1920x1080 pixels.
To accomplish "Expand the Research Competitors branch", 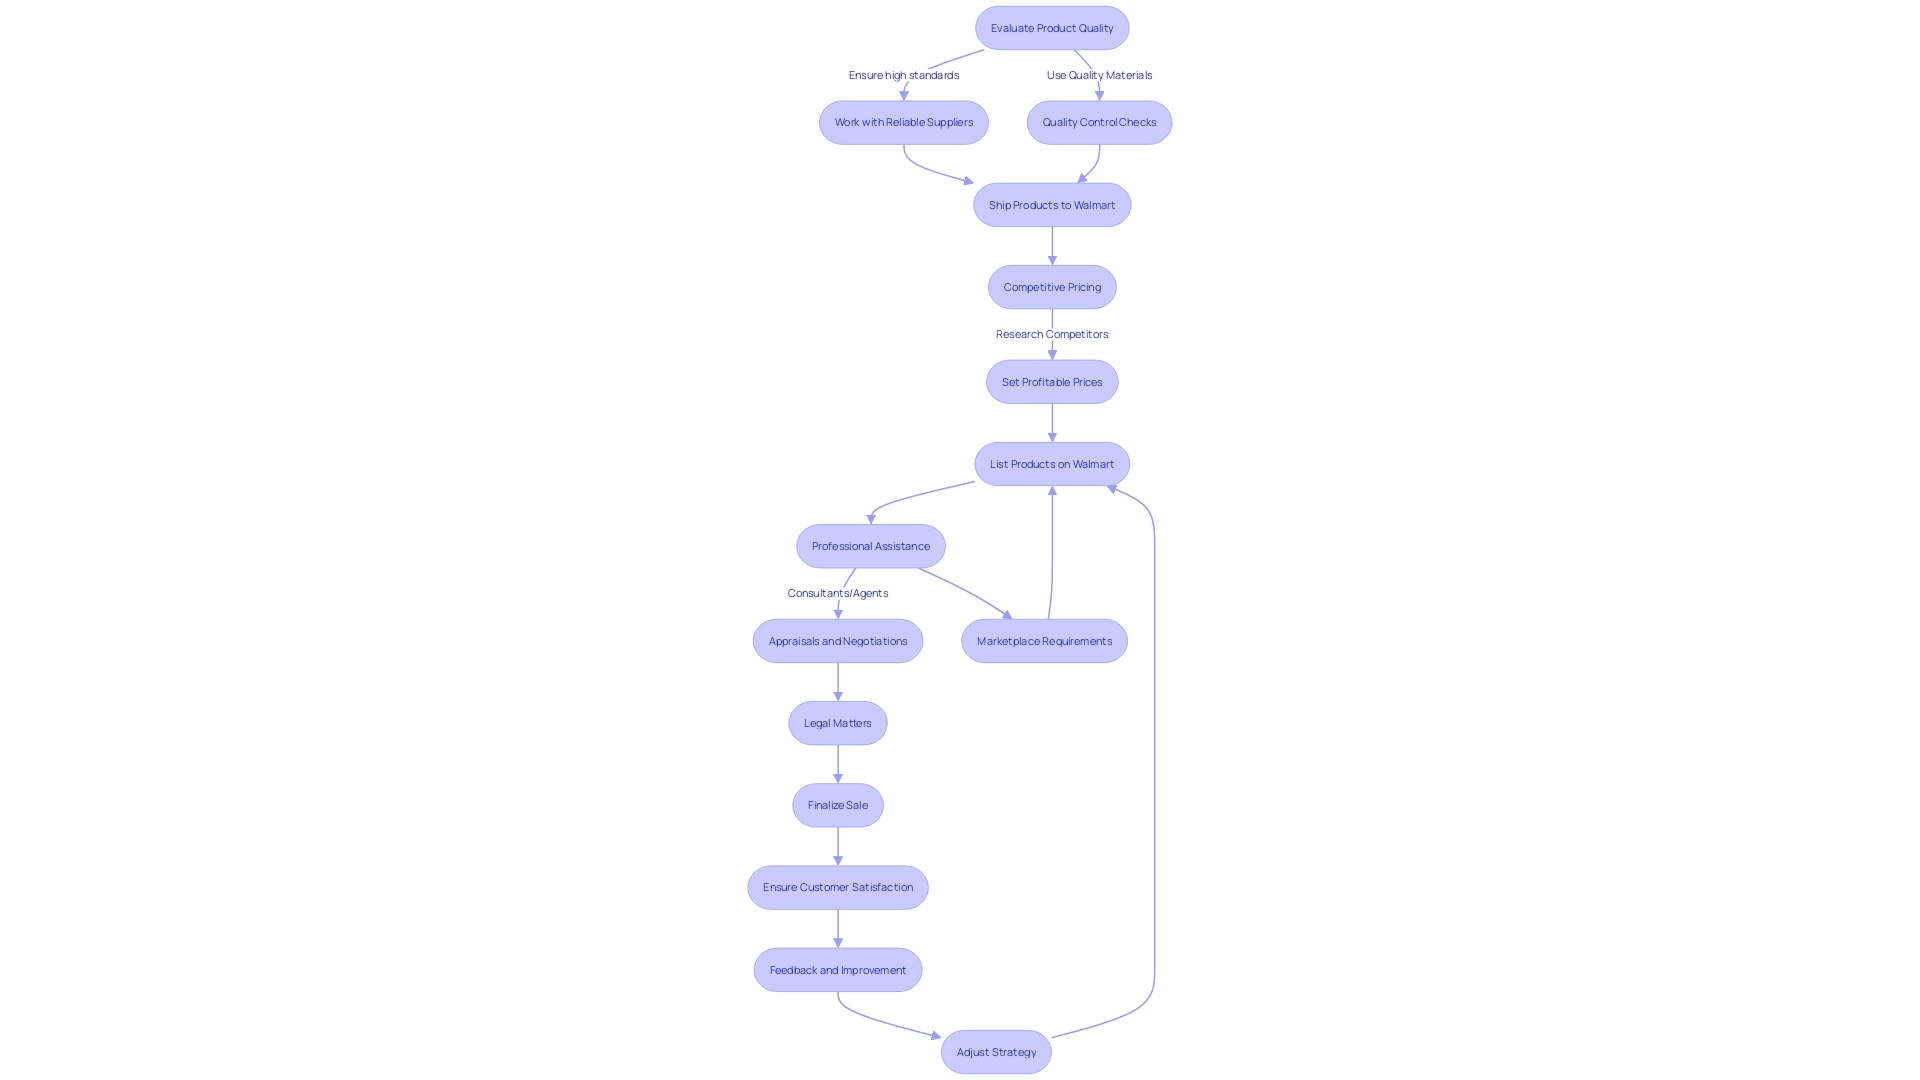I will point(1051,334).
